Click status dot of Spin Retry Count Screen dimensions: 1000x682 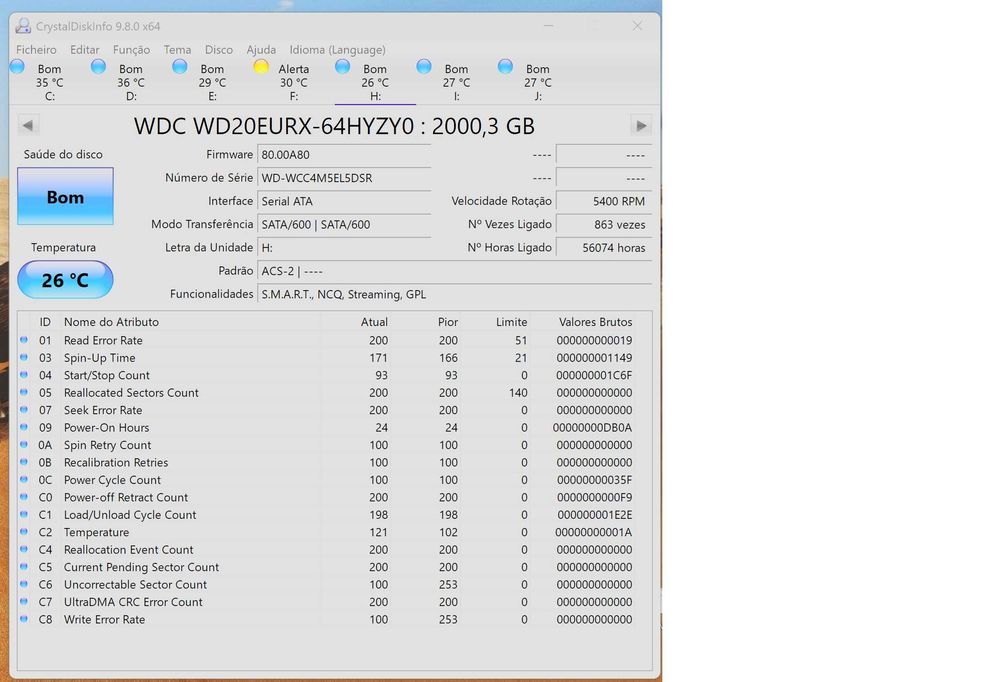pyautogui.click(x=24, y=445)
